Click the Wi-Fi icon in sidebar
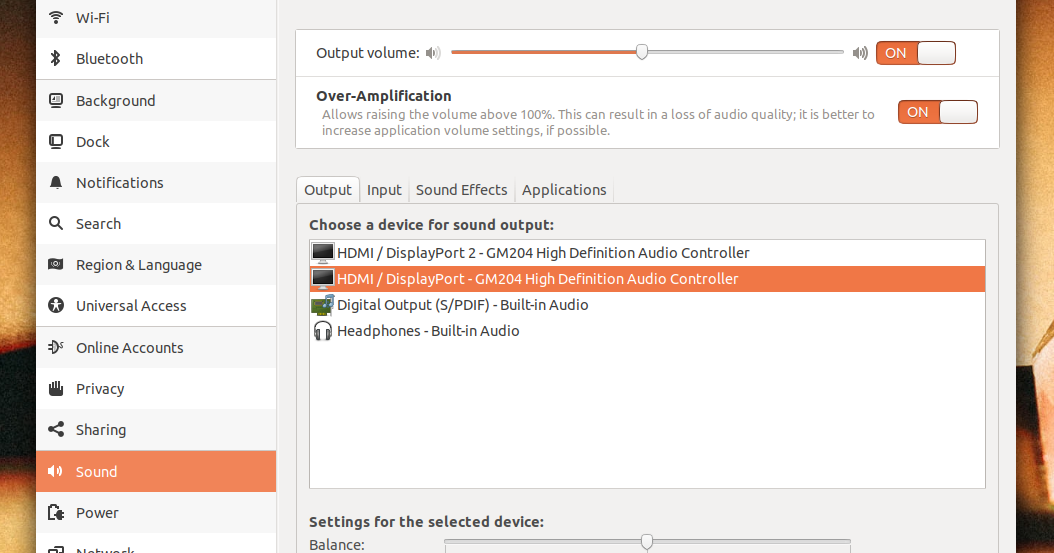The image size is (1054, 553). click(56, 18)
